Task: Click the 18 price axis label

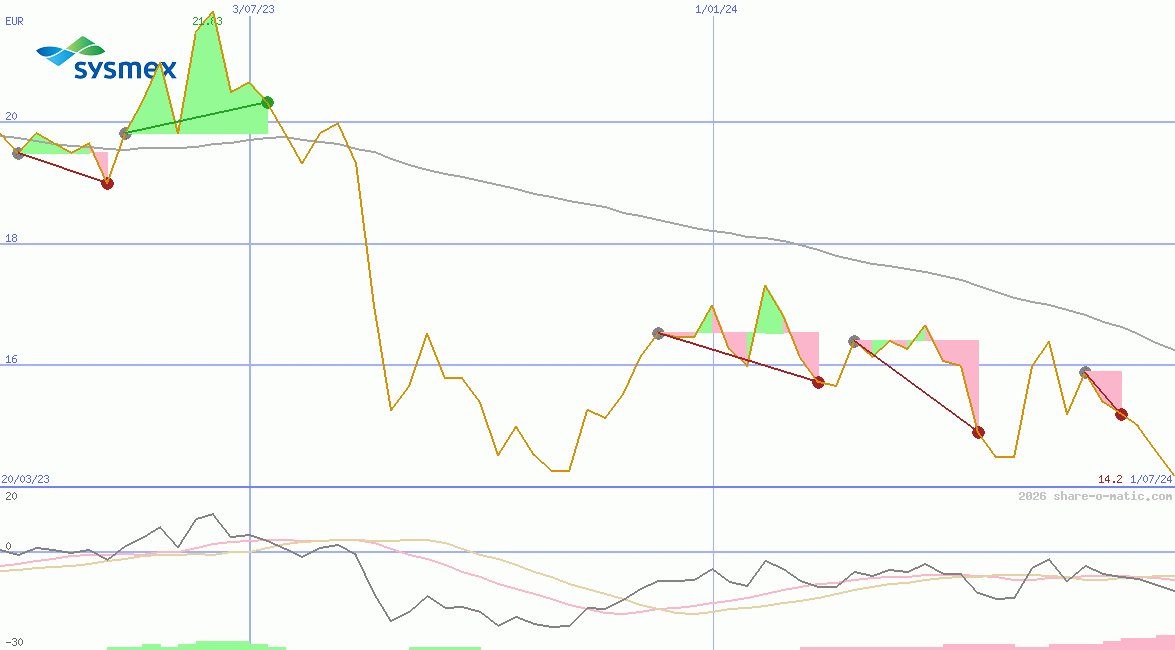Action: (x=11, y=238)
